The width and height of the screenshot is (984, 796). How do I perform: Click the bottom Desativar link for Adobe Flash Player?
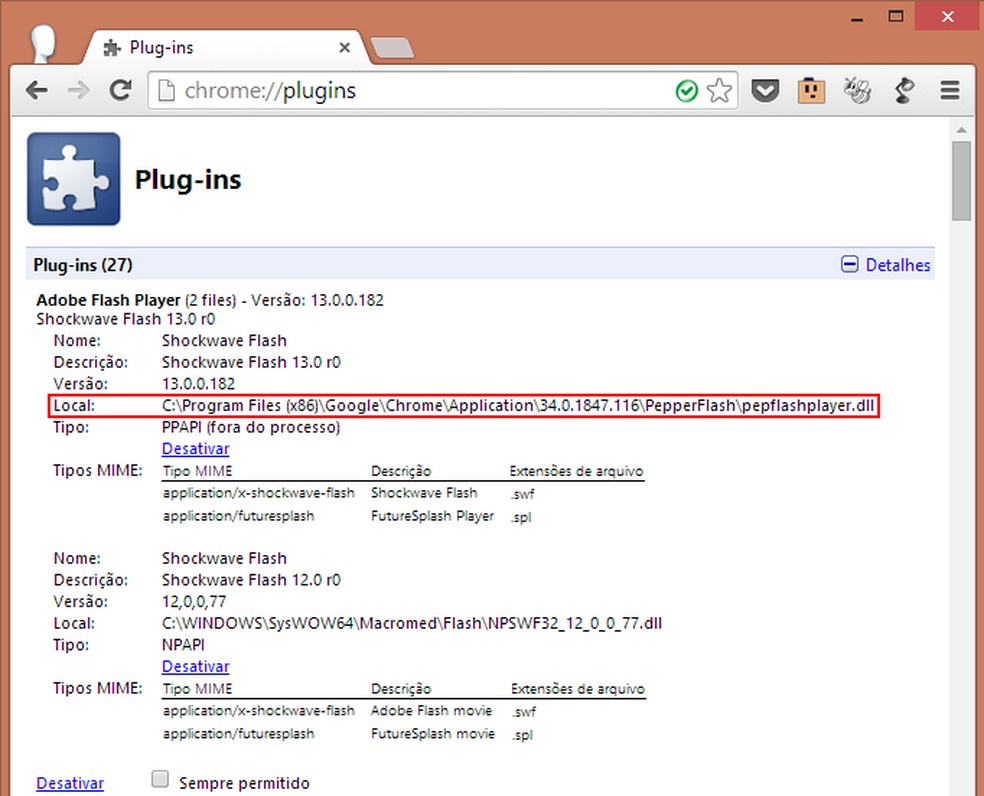(x=69, y=783)
